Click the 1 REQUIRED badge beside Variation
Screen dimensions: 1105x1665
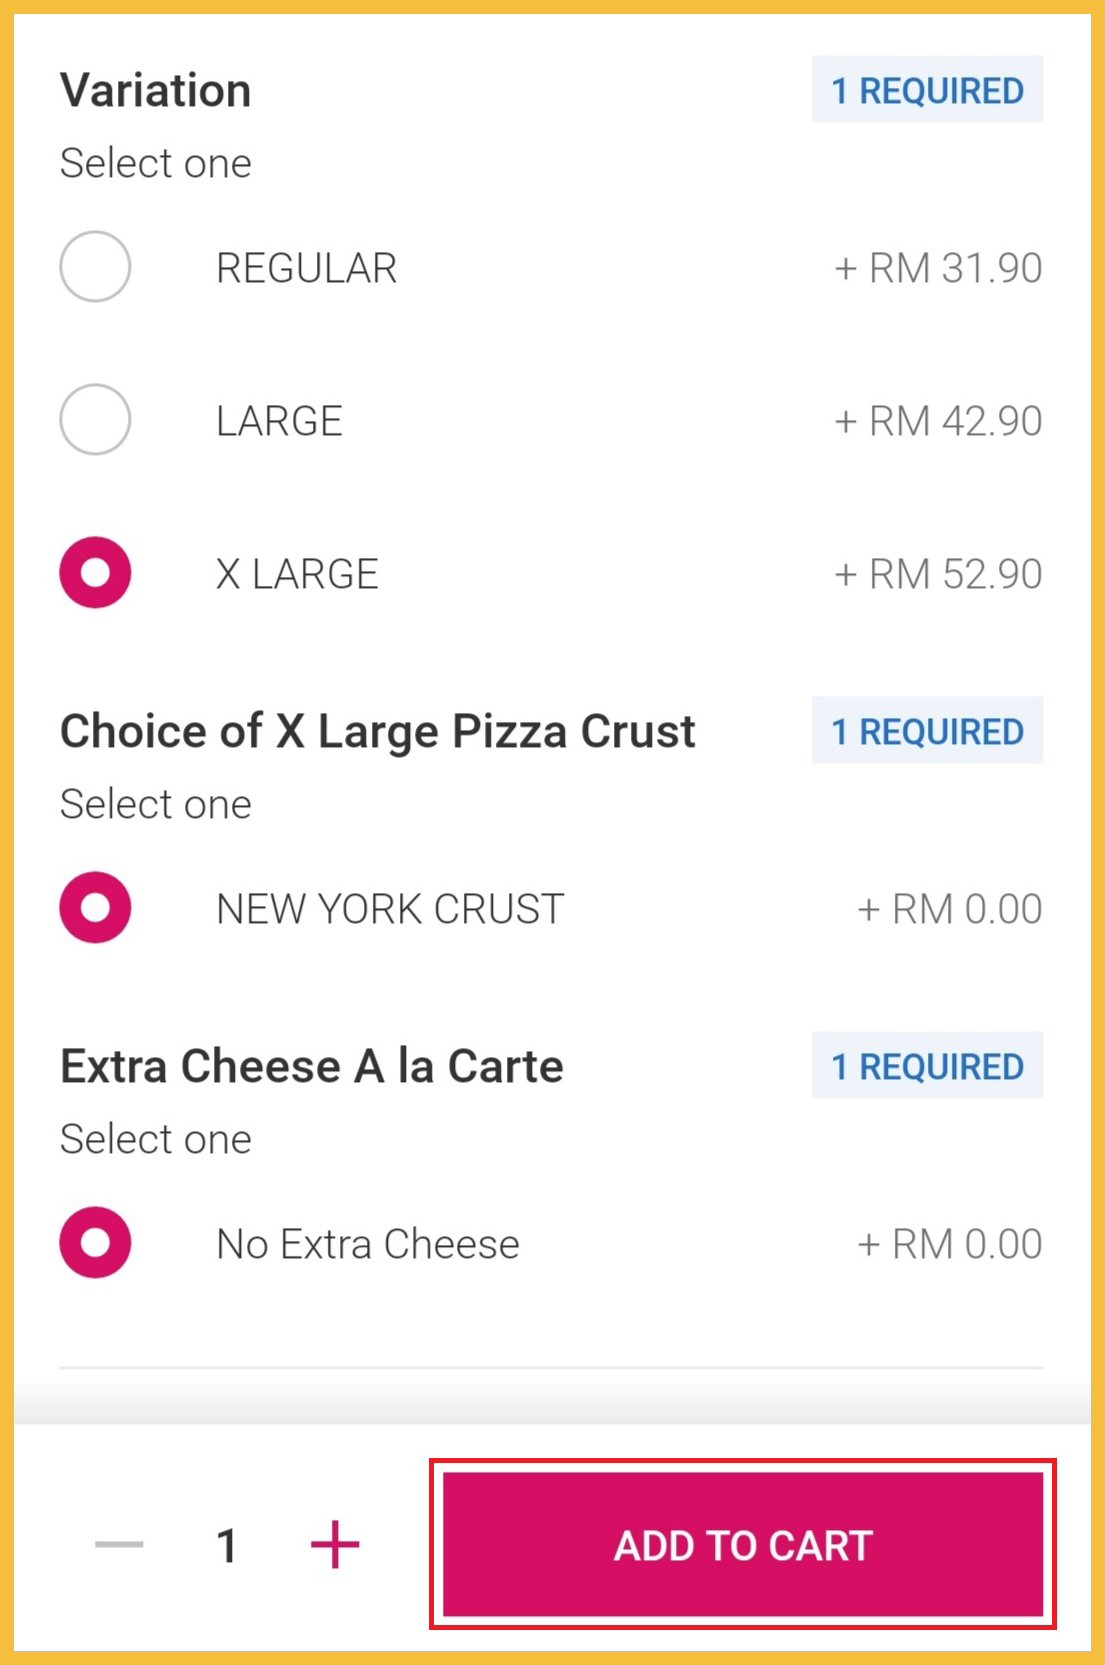pos(927,90)
